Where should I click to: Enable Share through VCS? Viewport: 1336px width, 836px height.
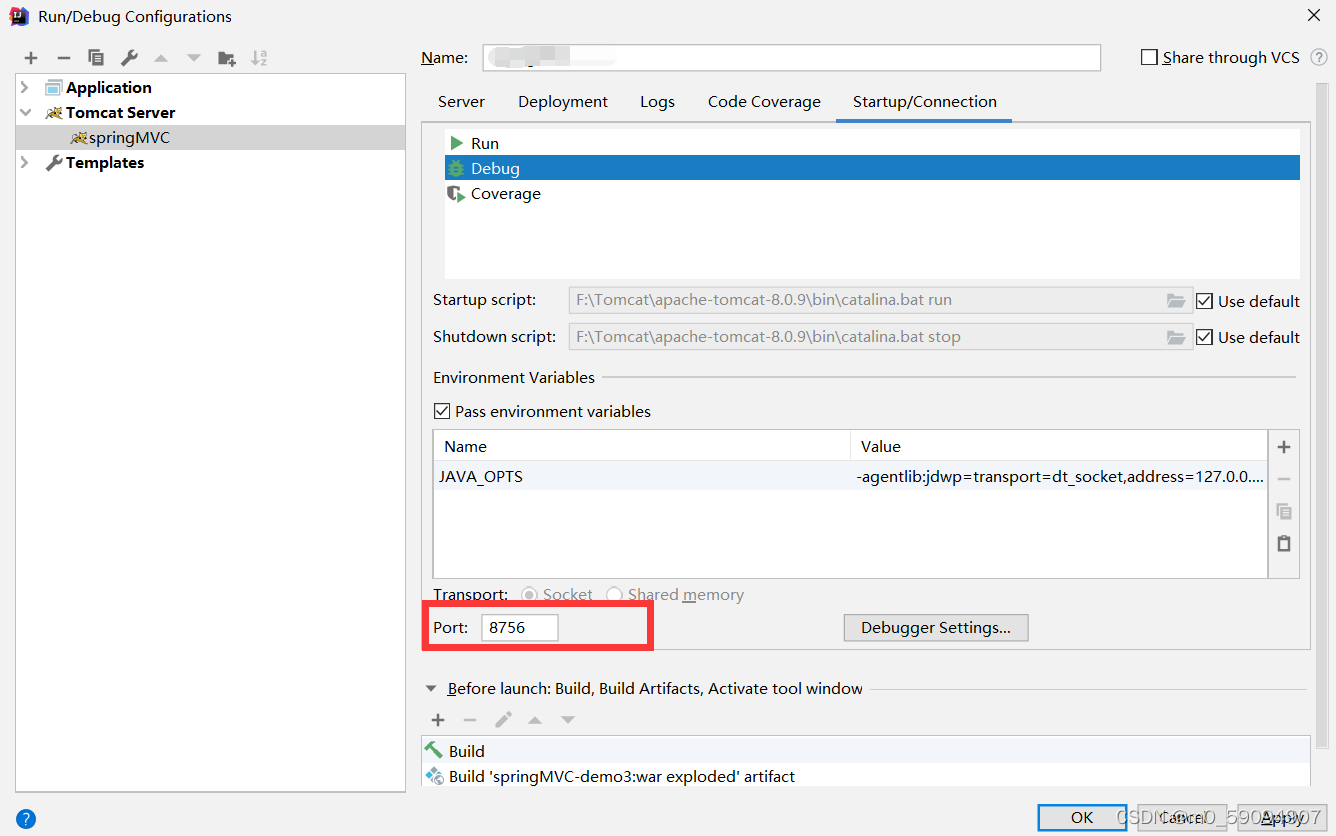click(1149, 57)
